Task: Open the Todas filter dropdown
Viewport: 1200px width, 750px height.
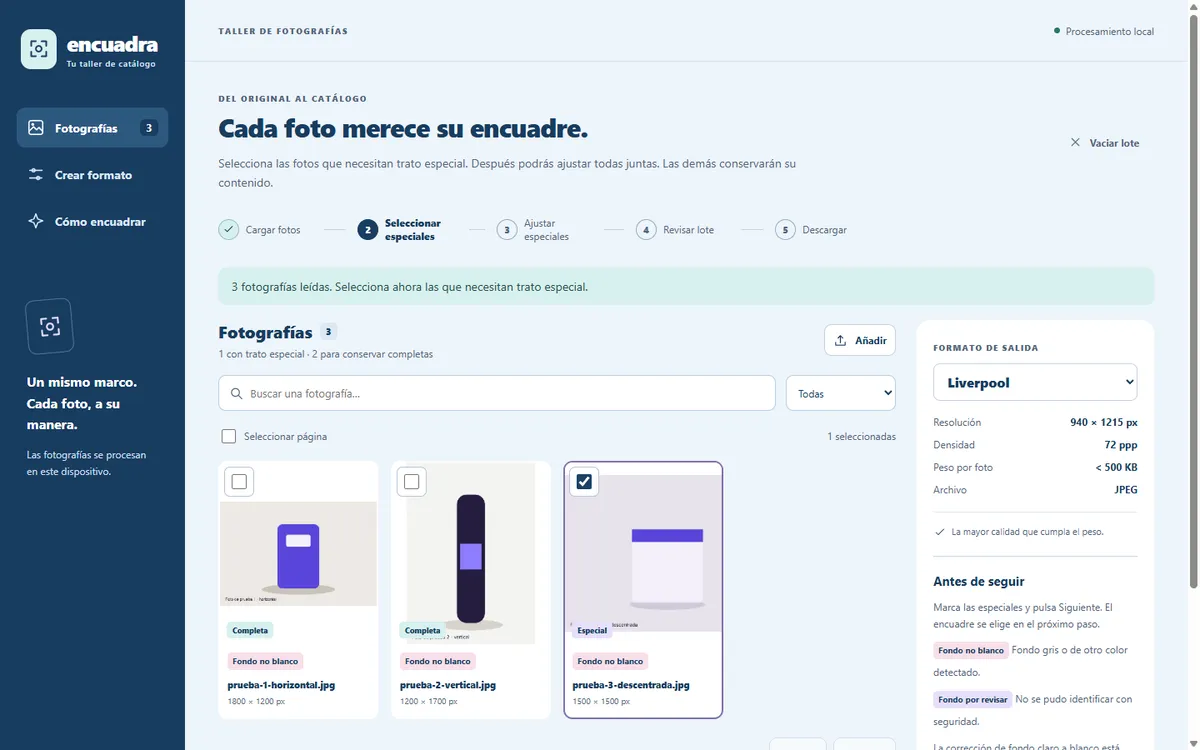Action: 841,393
